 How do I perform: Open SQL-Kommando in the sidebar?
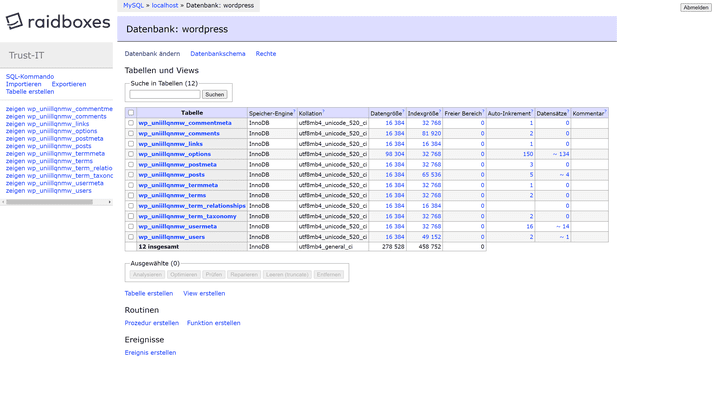pos(30,77)
